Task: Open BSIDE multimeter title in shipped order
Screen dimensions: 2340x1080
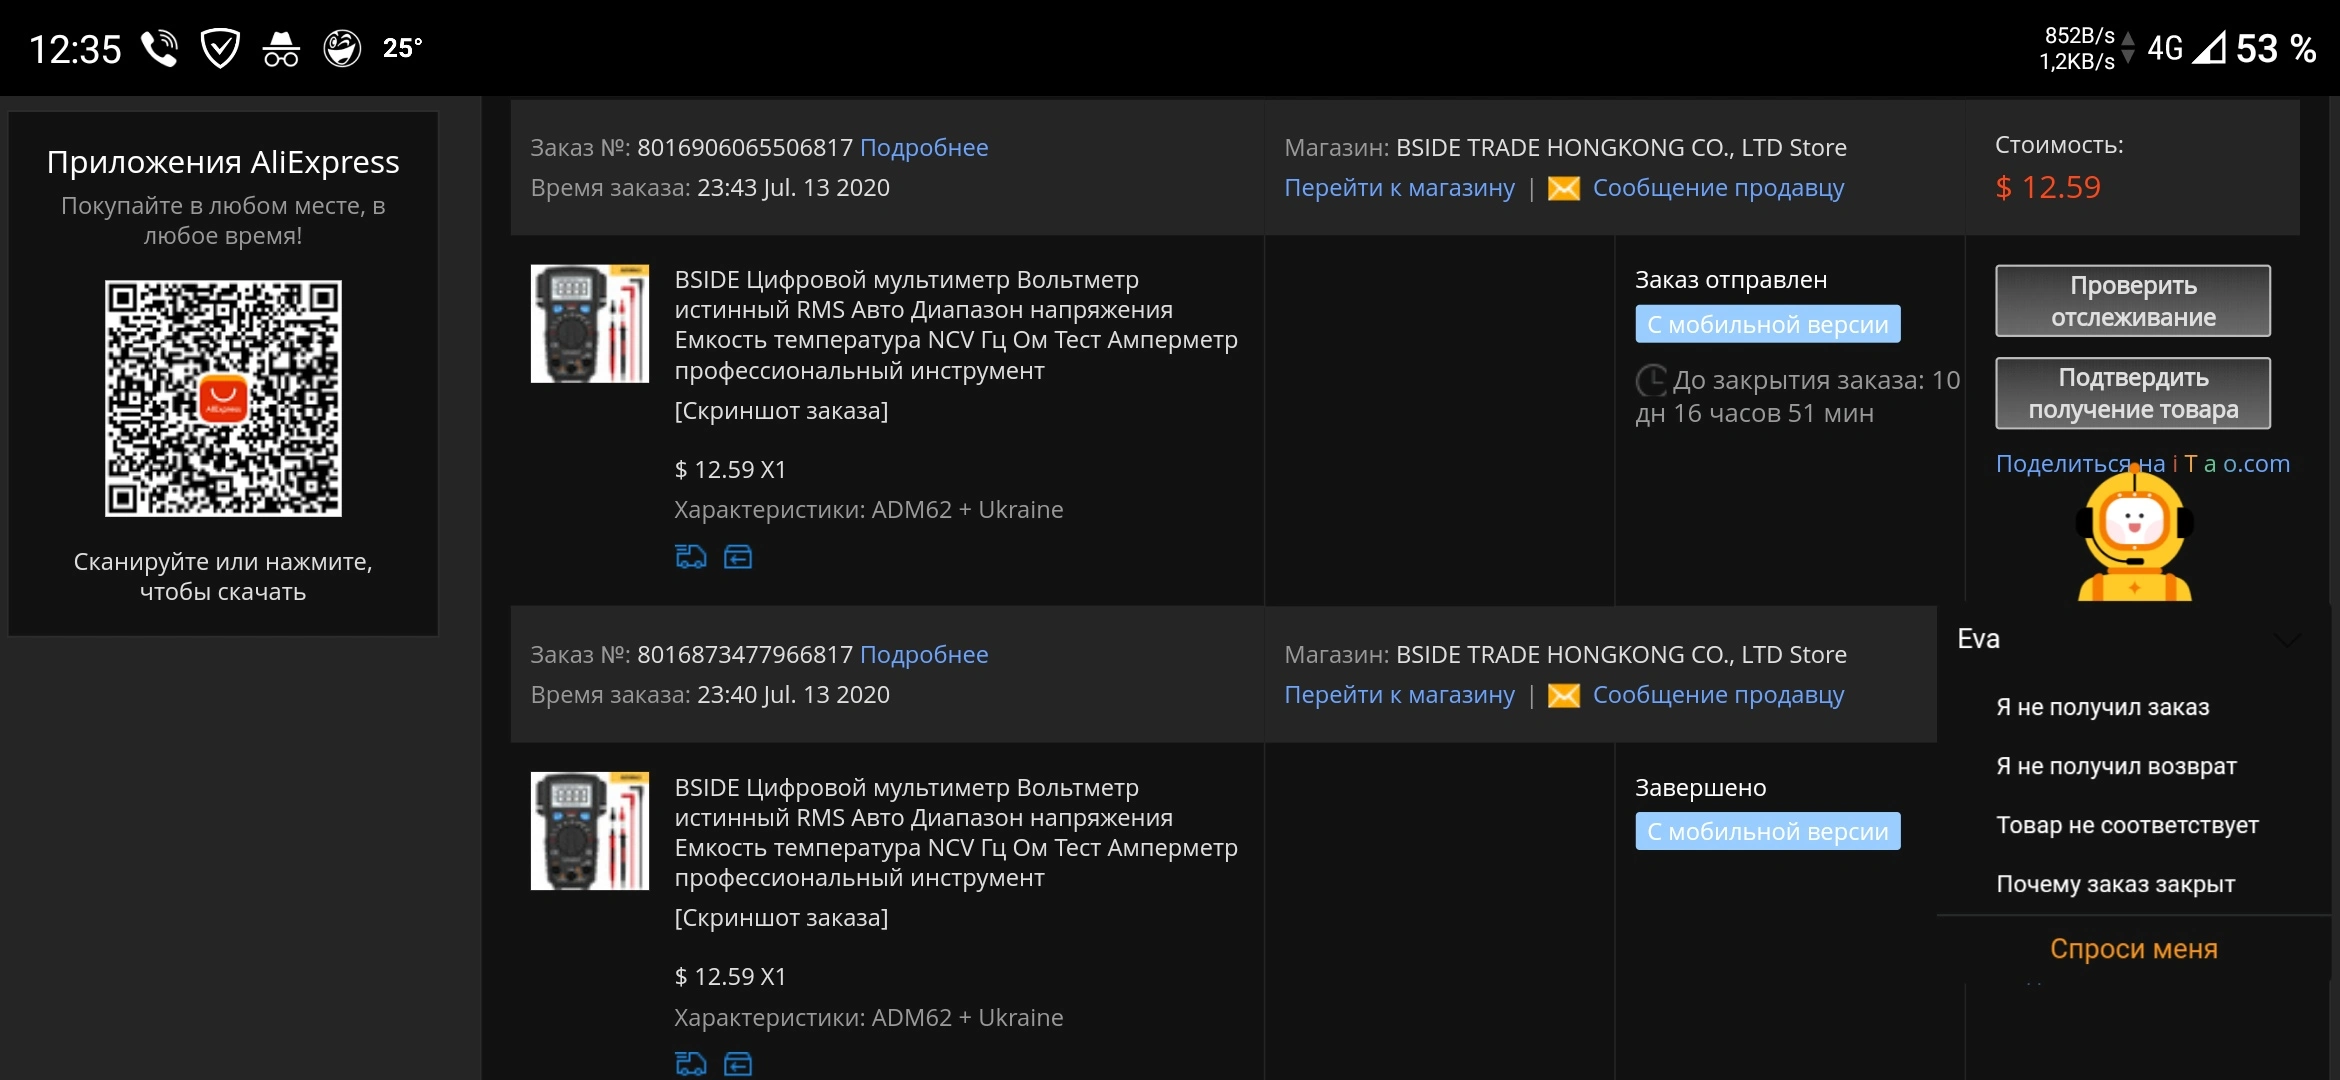Action: tap(956, 325)
